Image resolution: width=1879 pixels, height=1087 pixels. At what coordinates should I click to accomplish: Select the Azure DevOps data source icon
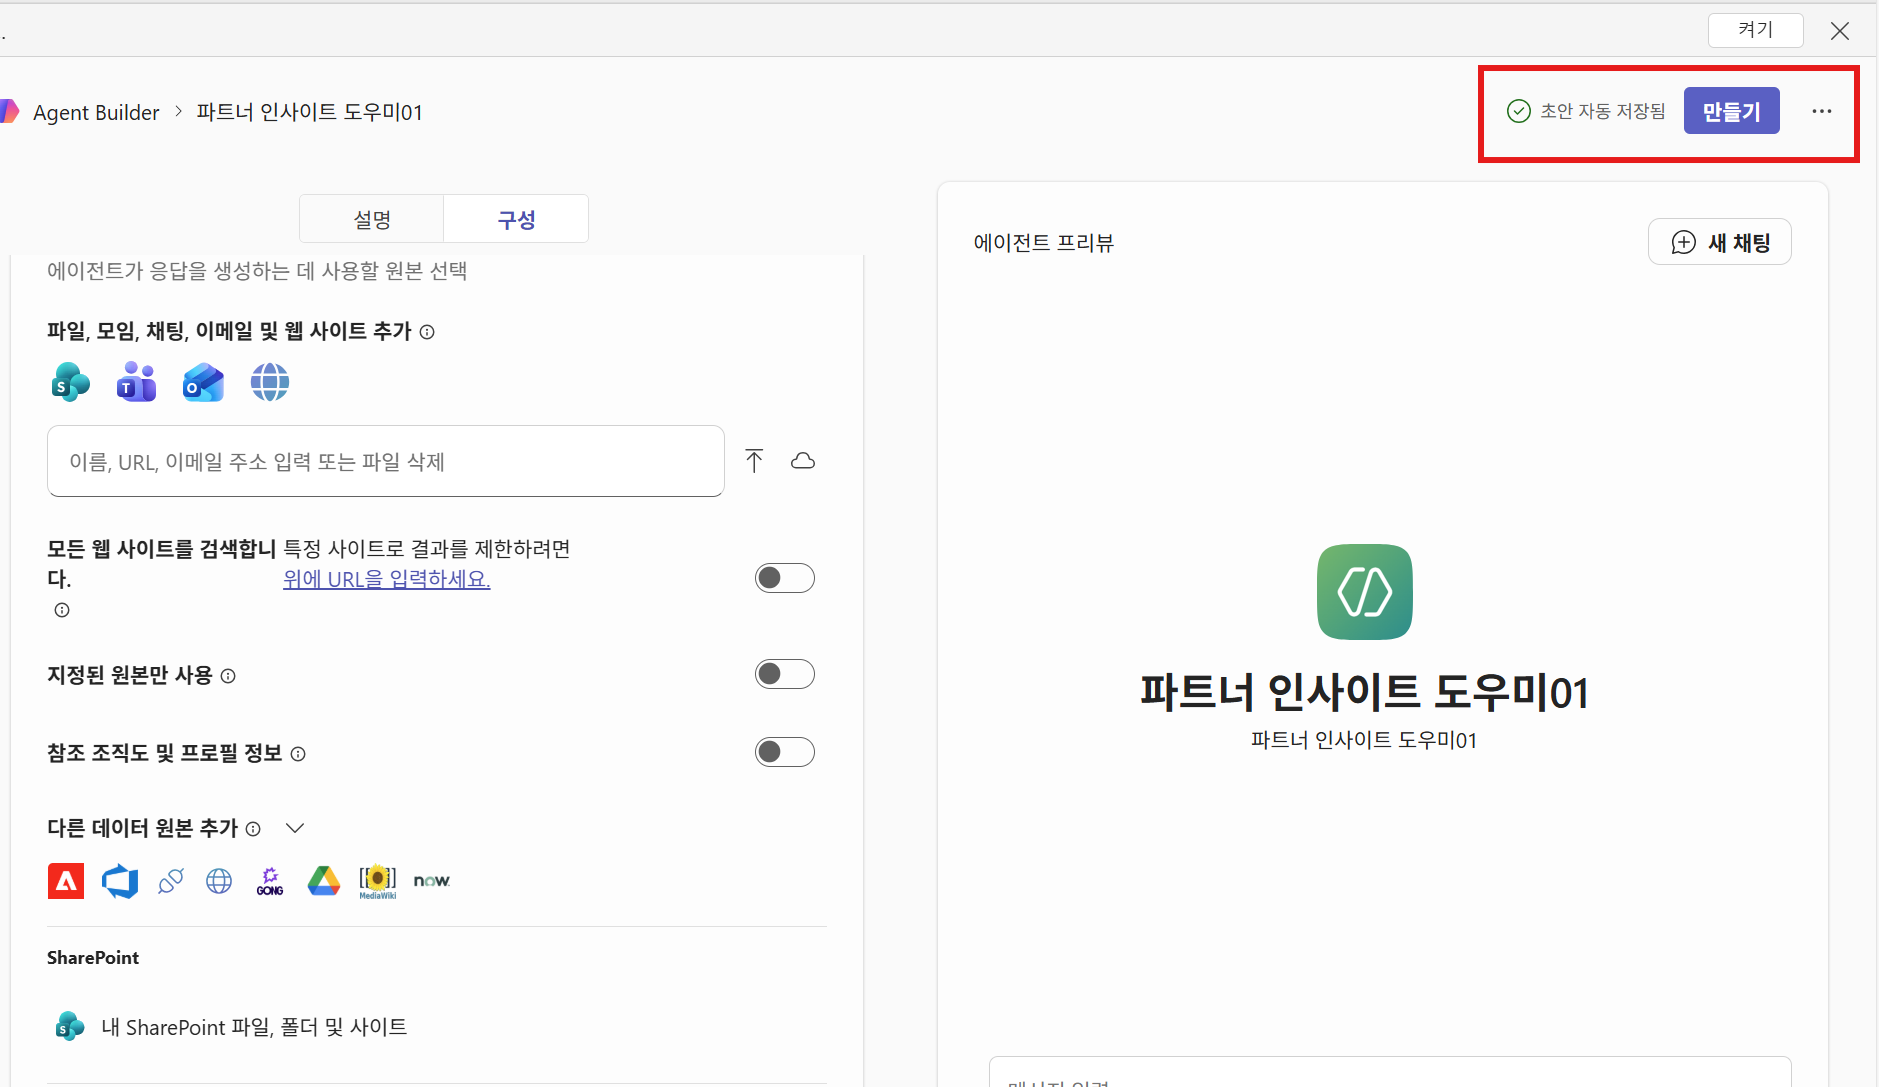pyautogui.click(x=120, y=881)
